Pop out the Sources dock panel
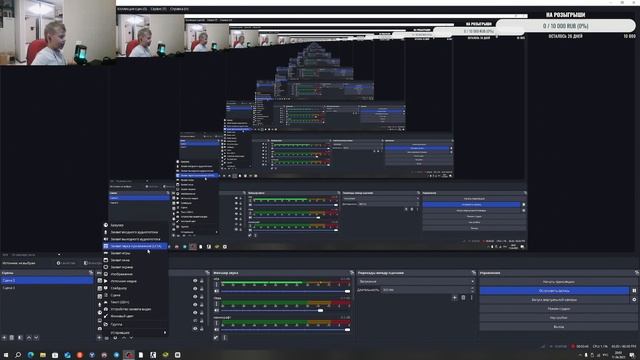Image resolution: width=640 pixels, height=360 pixels. click(x=207, y=273)
